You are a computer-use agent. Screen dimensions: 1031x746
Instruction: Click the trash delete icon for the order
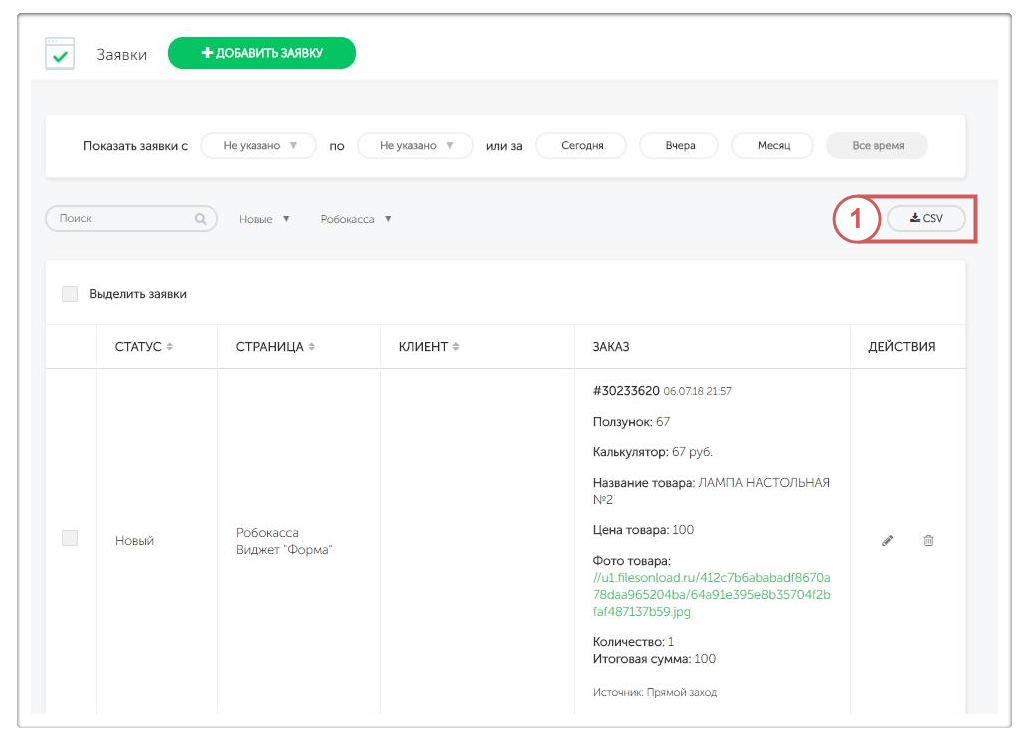click(928, 541)
